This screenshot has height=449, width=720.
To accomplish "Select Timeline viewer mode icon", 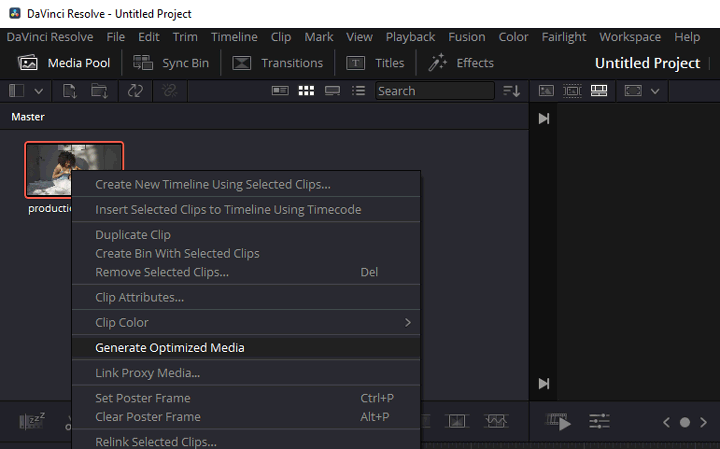I will point(599,91).
